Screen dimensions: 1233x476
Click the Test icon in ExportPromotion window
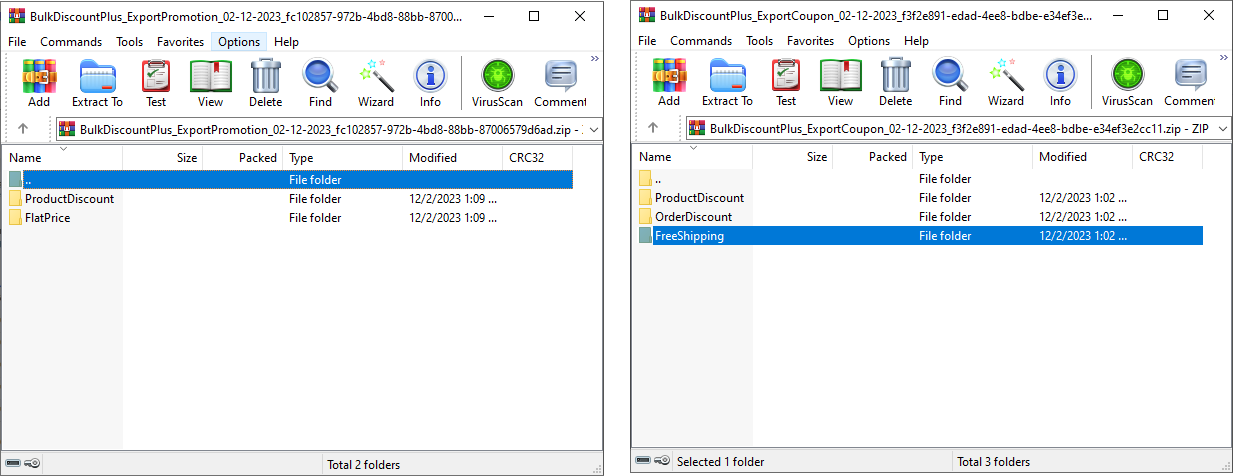pos(155,82)
